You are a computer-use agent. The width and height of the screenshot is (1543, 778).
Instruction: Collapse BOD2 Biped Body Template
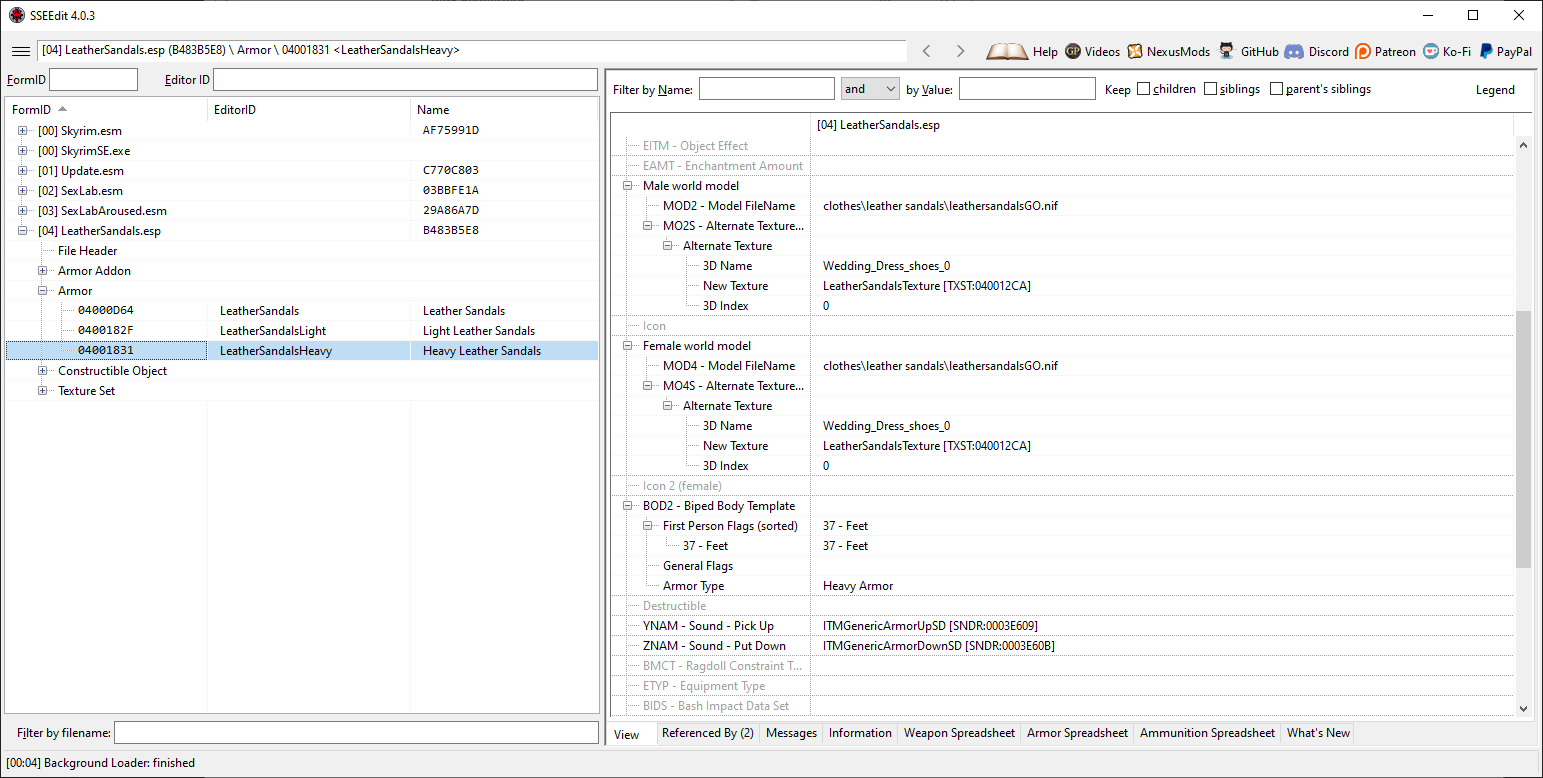point(628,506)
